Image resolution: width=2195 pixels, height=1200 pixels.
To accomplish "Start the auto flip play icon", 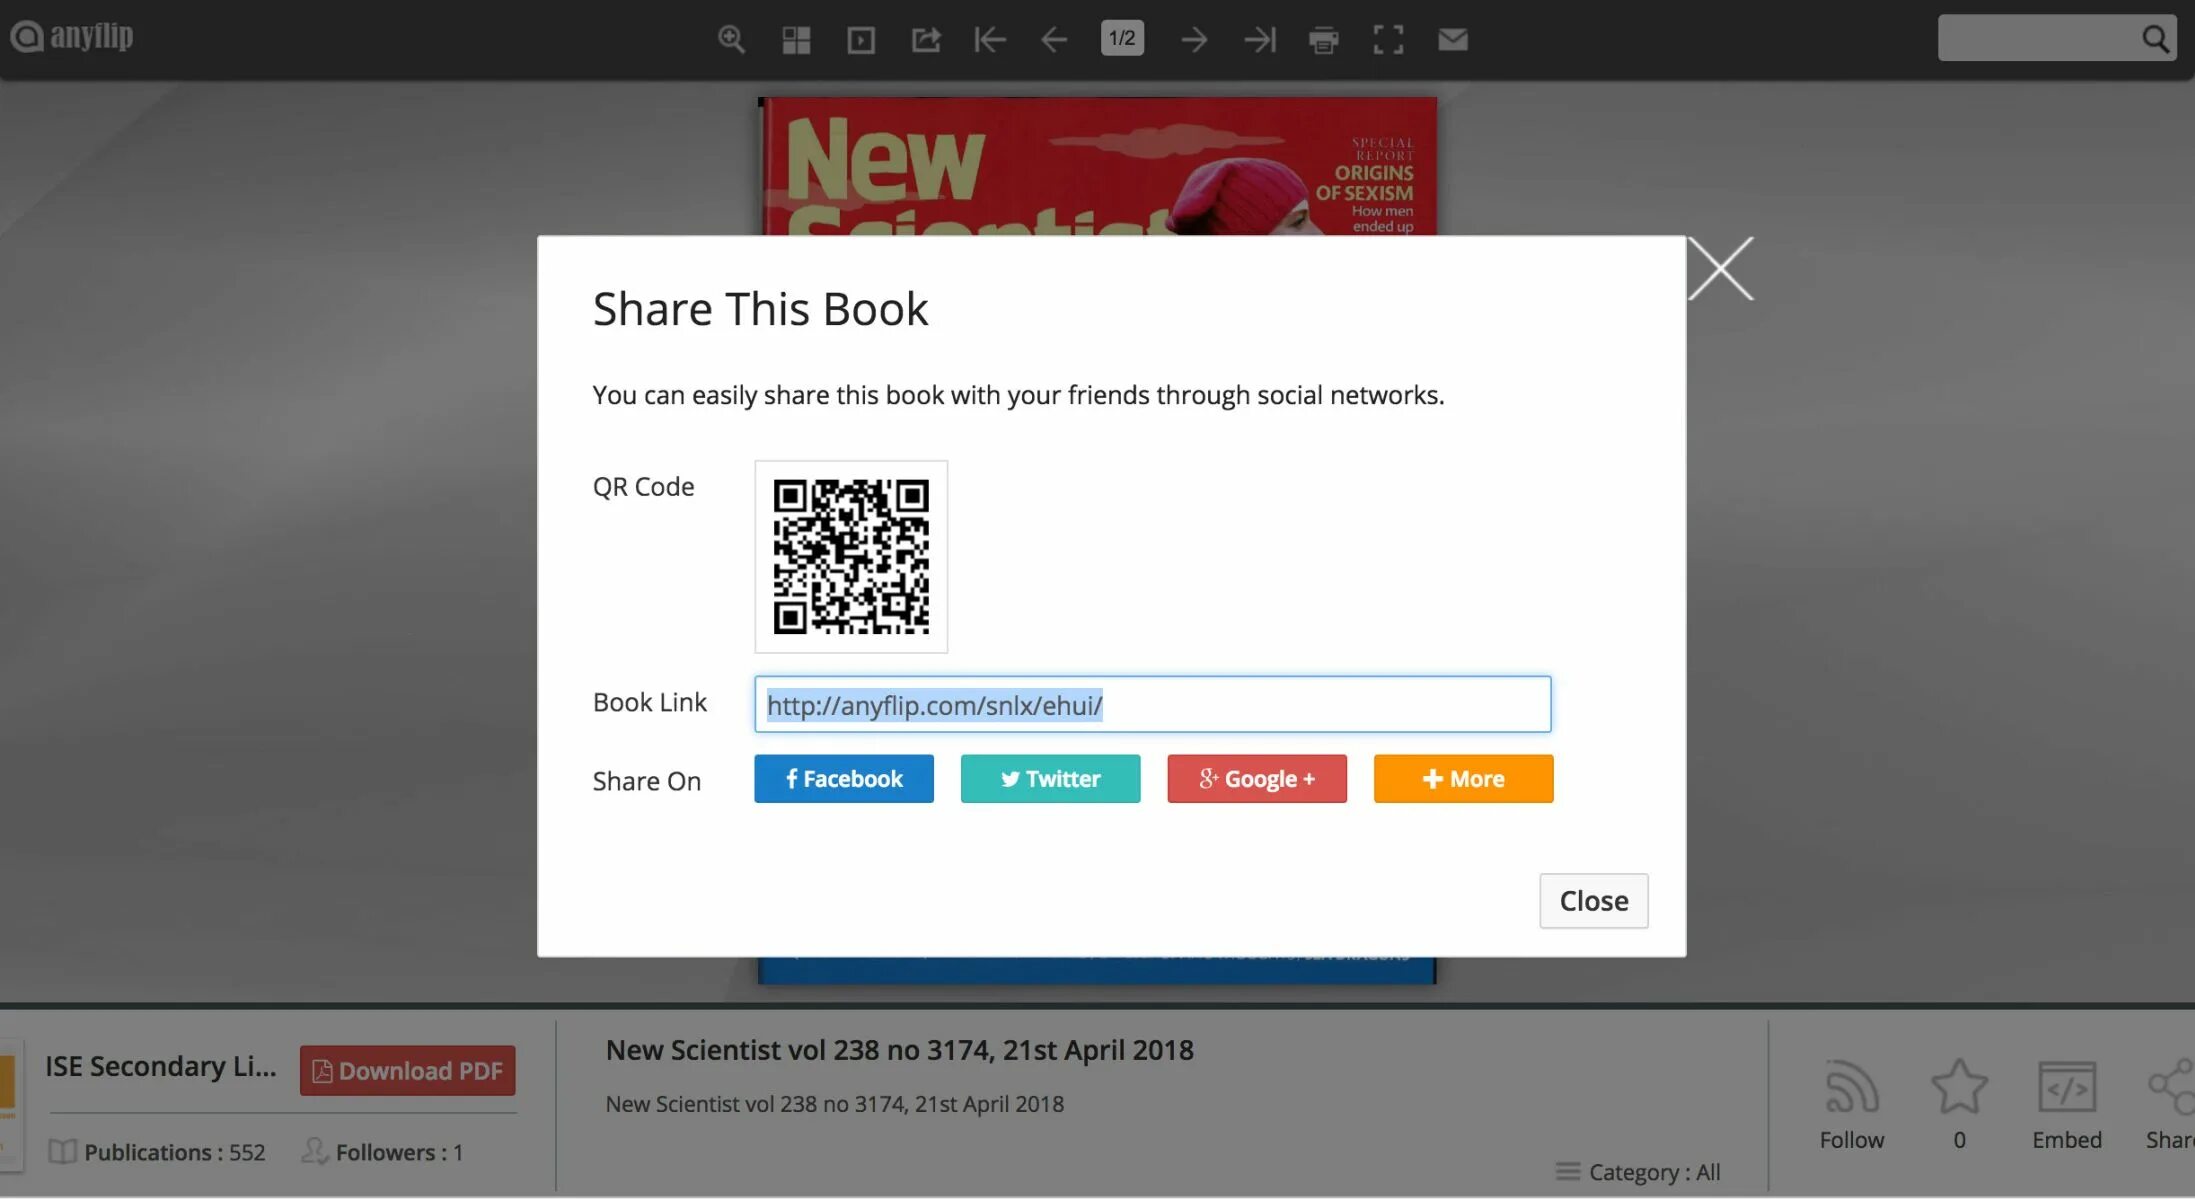I will (x=861, y=40).
